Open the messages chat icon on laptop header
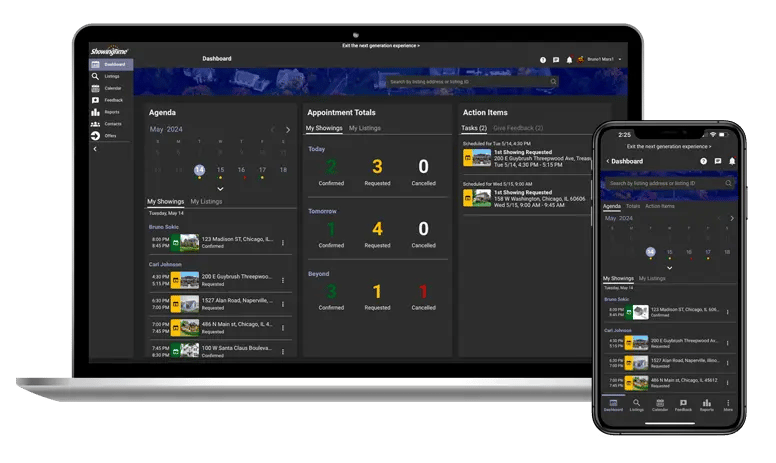Image resolution: width=776 pixels, height=463 pixels. [x=556, y=60]
